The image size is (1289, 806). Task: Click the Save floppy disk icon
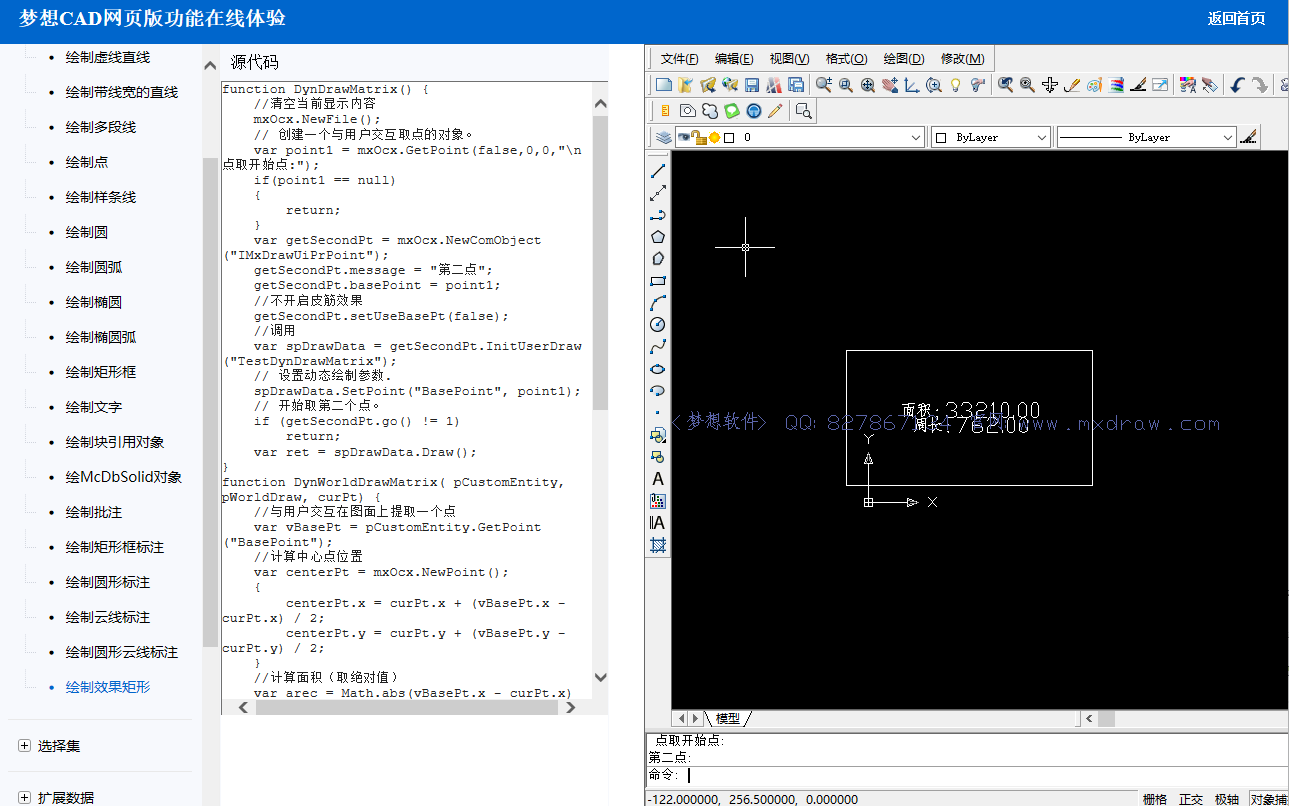(x=752, y=86)
